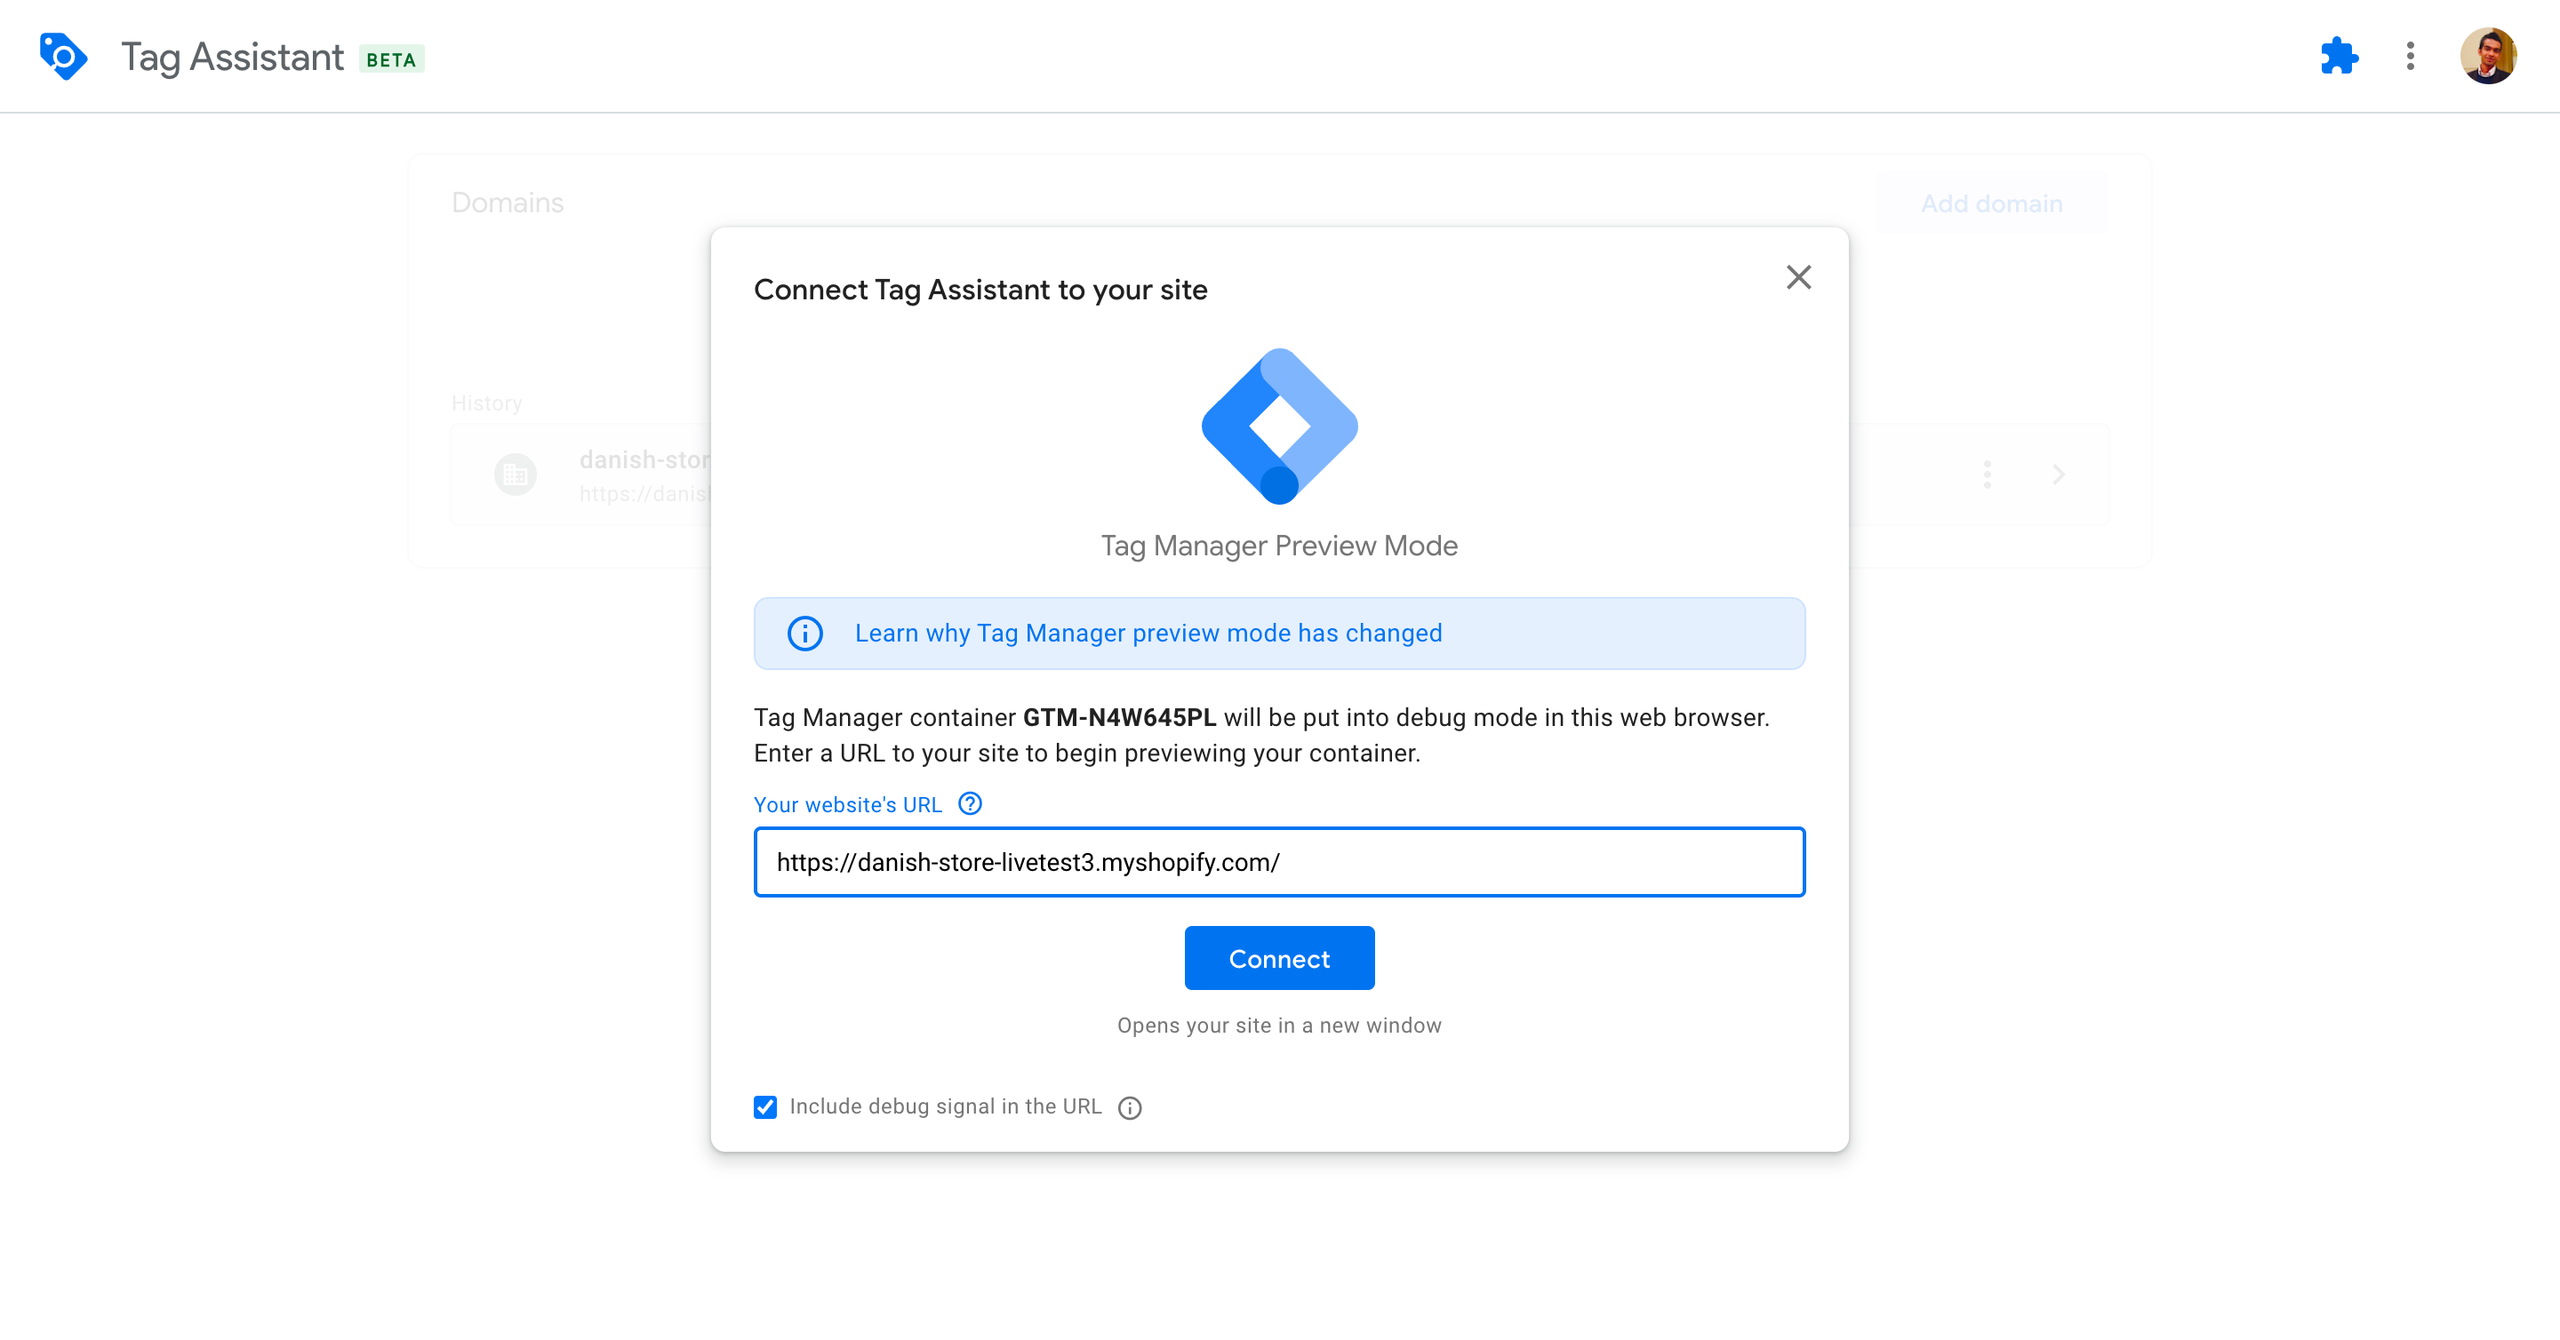The width and height of the screenshot is (2560, 1340).
Task: Click the Tag Manager Preview Mode heading
Action: point(1279,546)
